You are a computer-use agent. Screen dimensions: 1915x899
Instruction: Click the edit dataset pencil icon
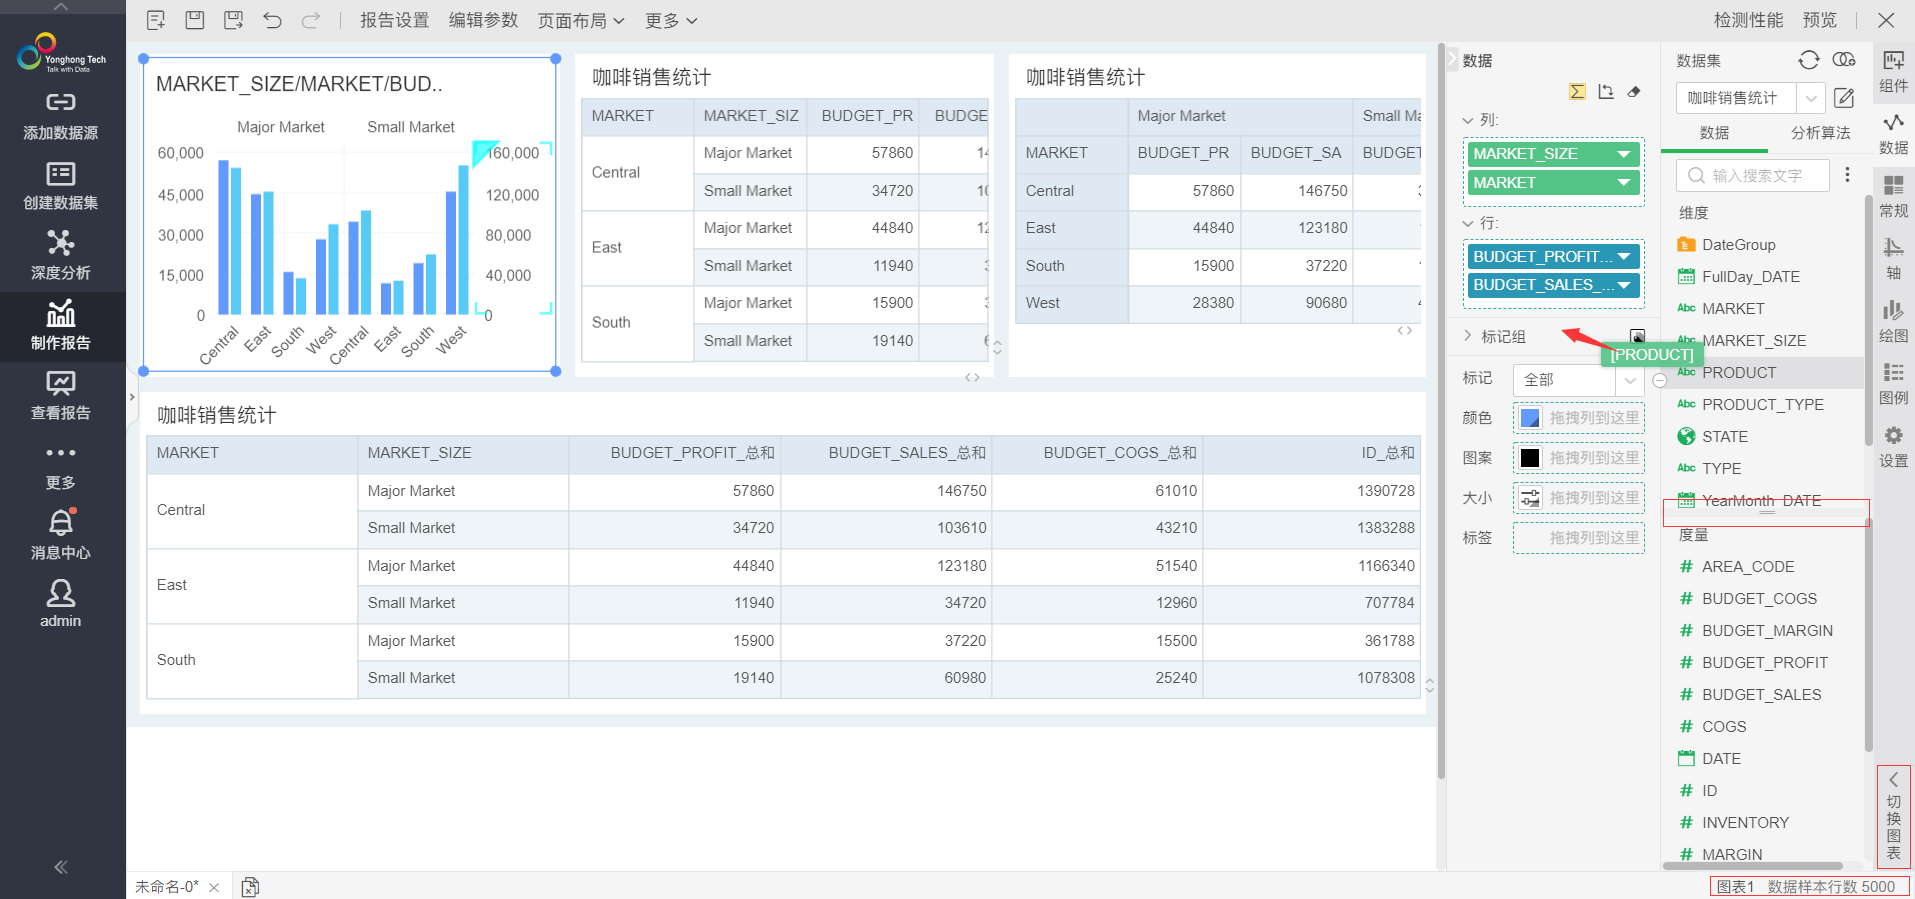tap(1844, 98)
